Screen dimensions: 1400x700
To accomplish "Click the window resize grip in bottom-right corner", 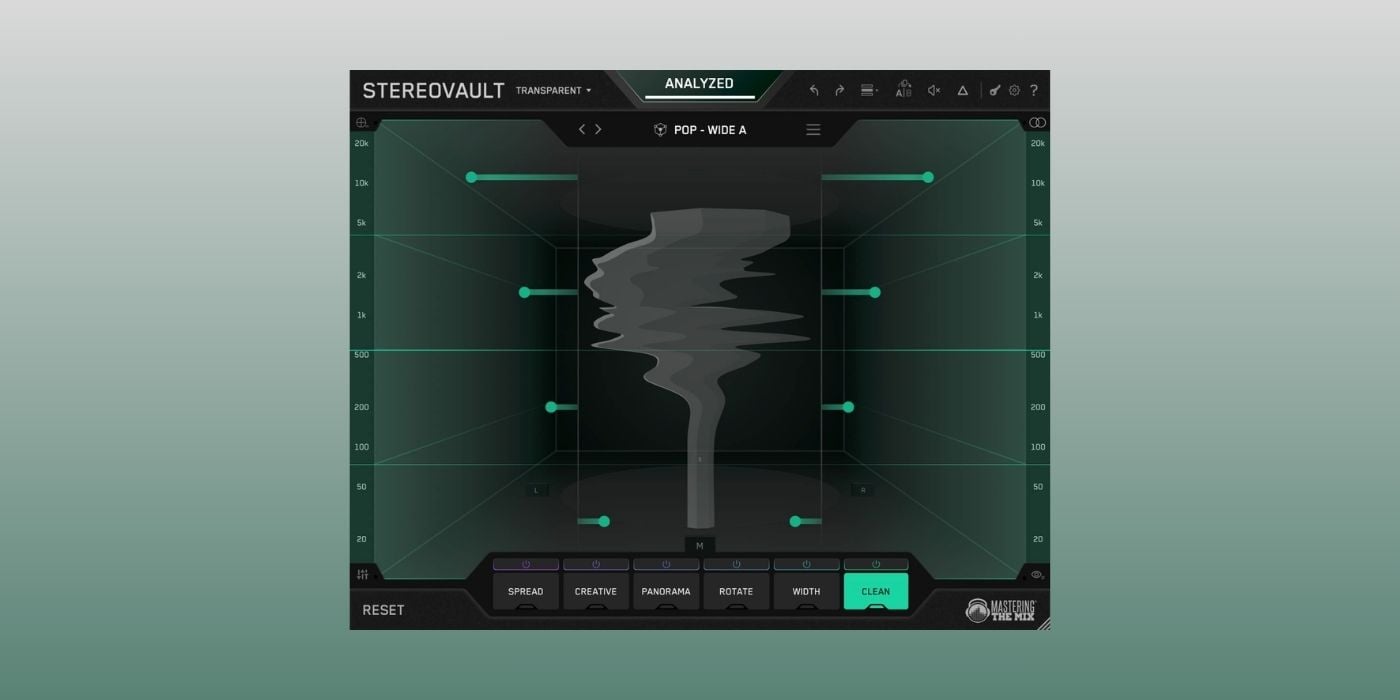I will (1043, 623).
